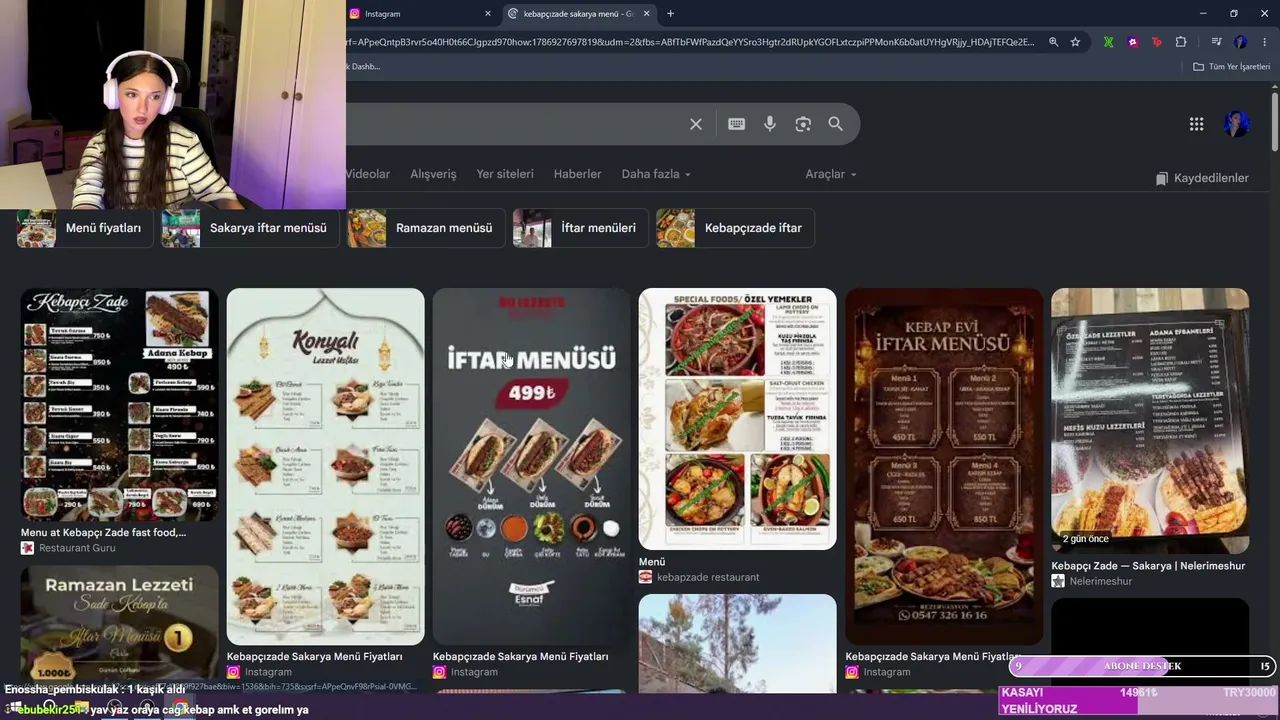
Task: Open the green X browser extension
Action: point(1108,42)
